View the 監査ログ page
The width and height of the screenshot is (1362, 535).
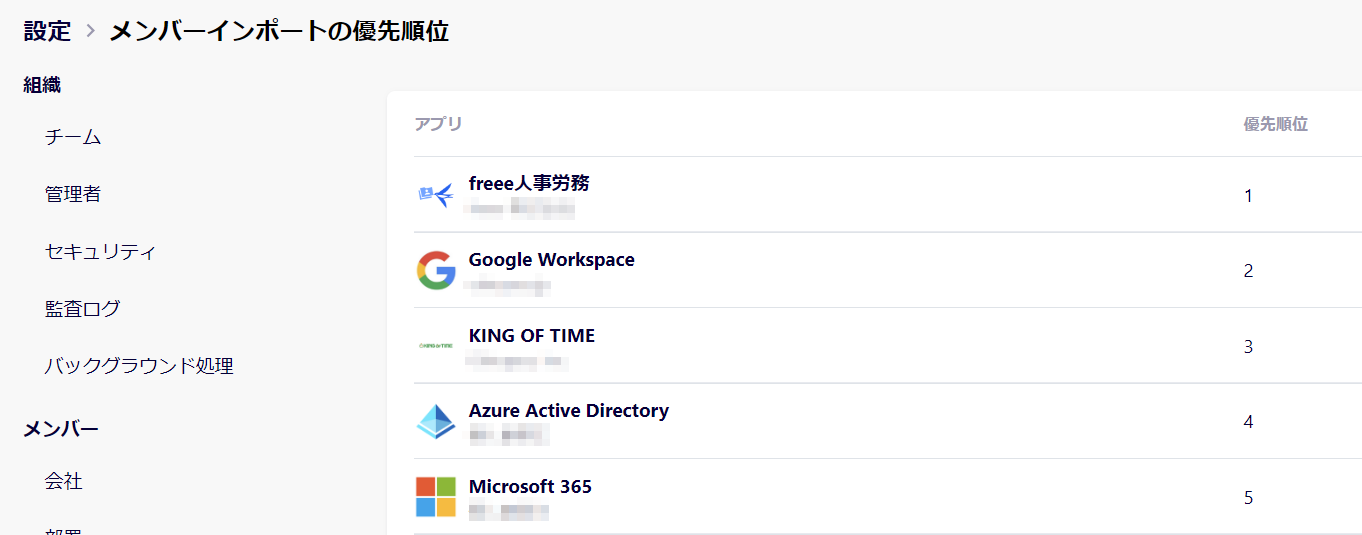(82, 308)
